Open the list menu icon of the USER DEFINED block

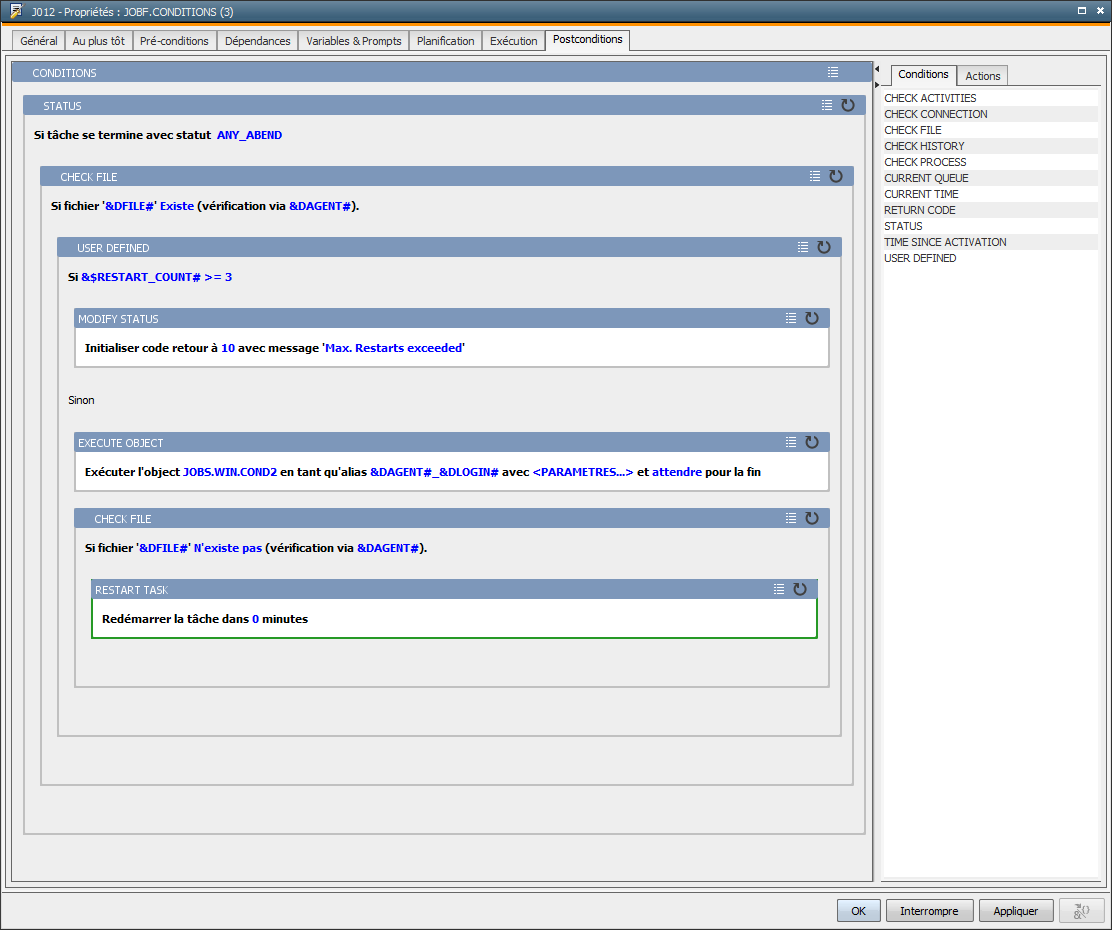(x=803, y=248)
